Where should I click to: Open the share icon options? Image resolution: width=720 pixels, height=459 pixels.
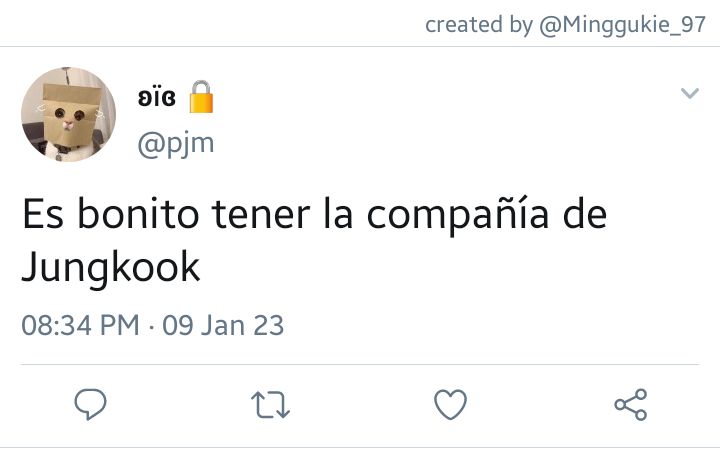tap(631, 404)
